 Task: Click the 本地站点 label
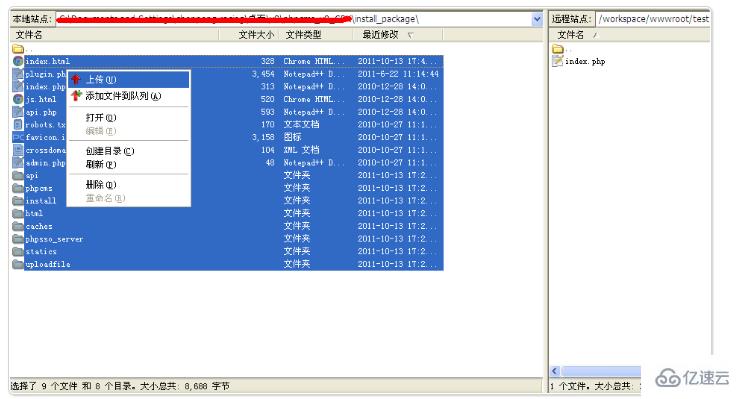pyautogui.click(x=31, y=19)
